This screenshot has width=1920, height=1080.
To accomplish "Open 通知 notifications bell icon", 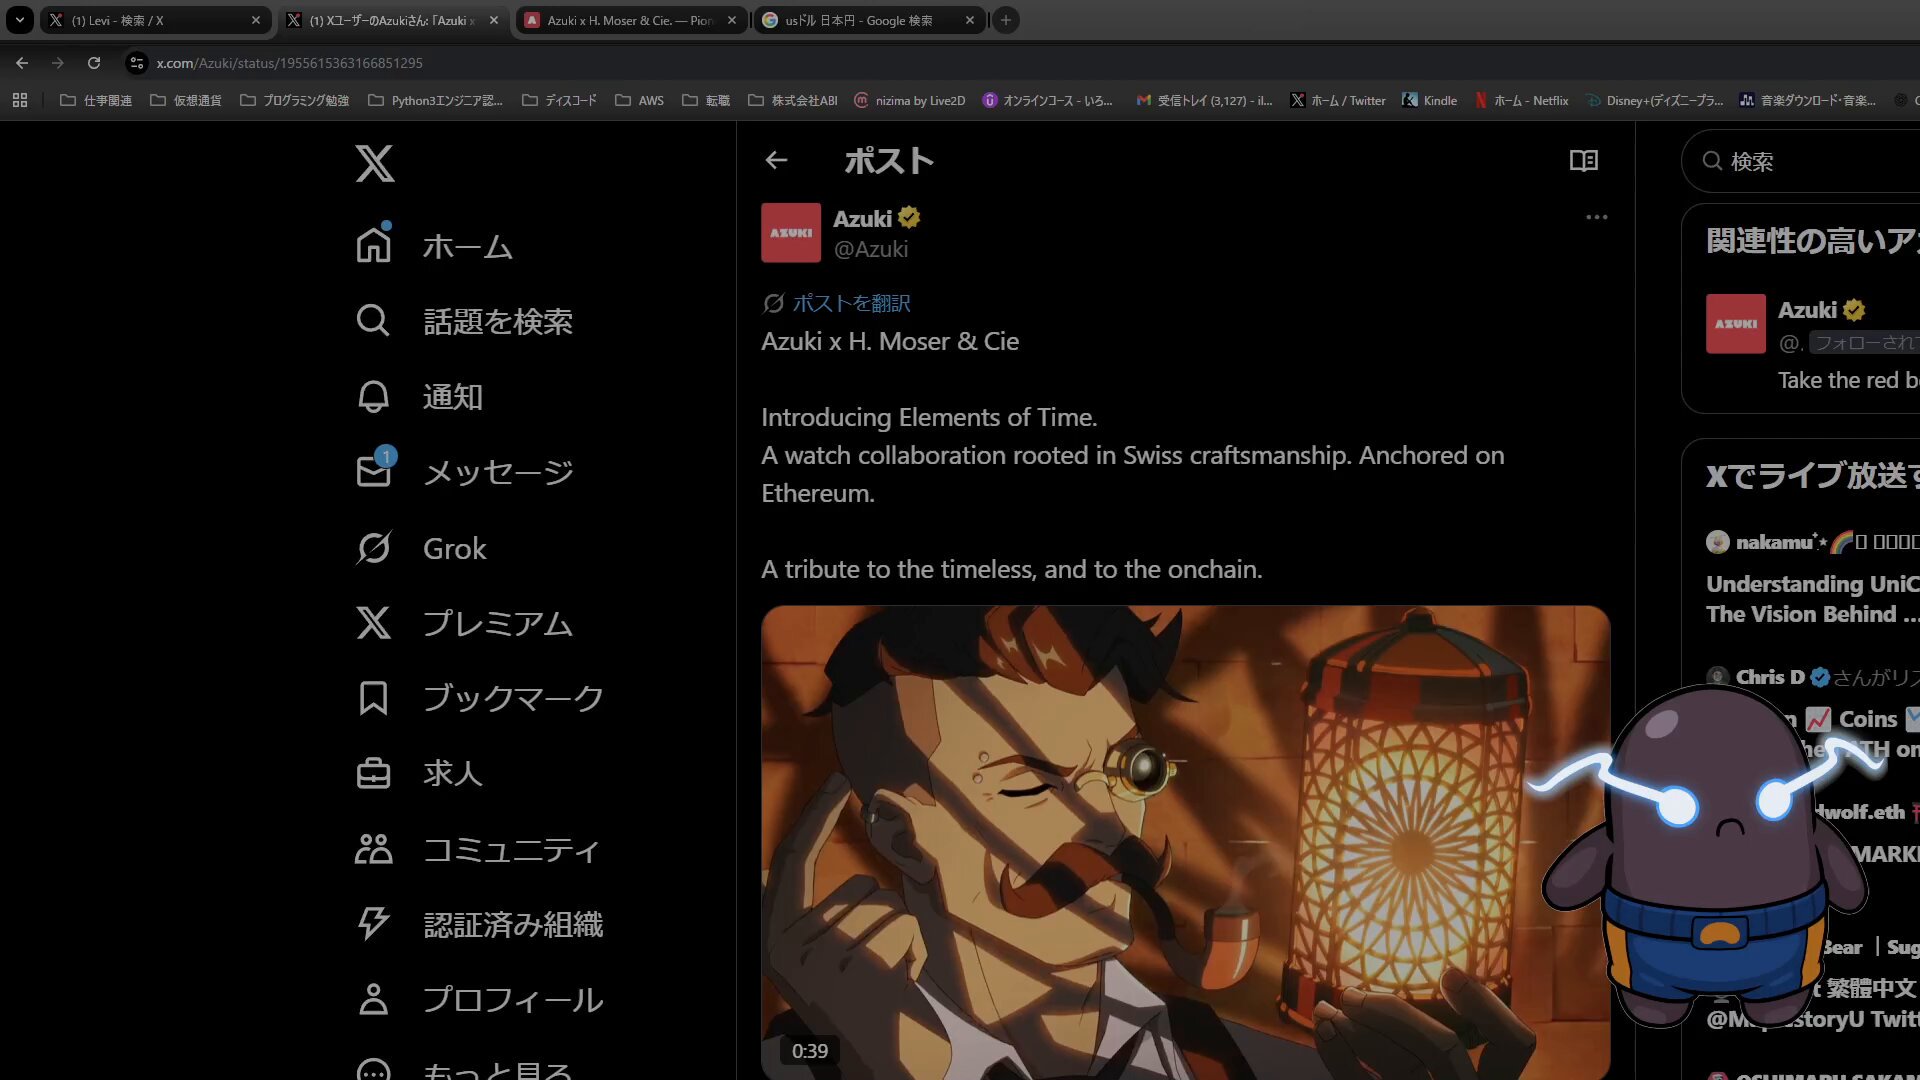I will (373, 396).
